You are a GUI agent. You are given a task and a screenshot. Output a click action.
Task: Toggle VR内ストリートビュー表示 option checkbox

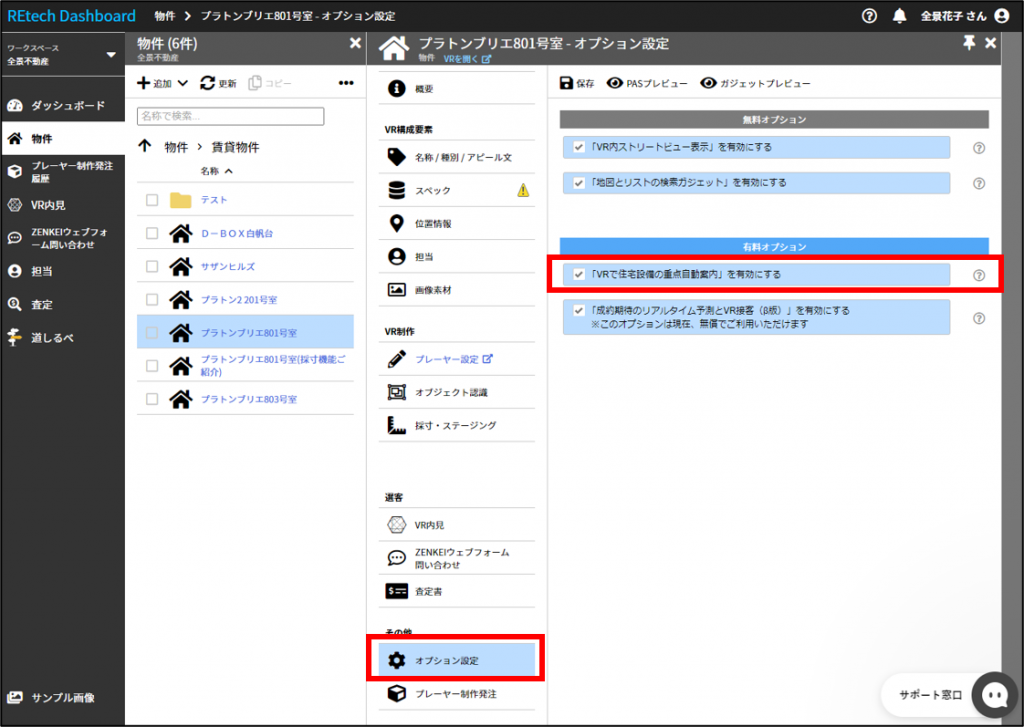579,148
